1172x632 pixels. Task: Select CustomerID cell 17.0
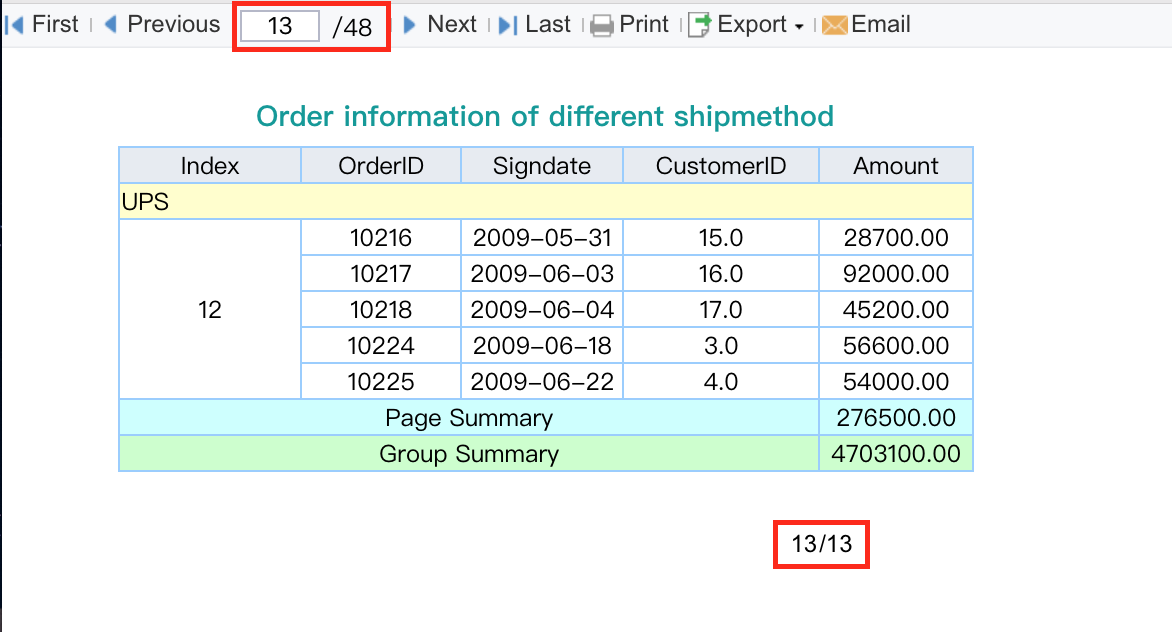point(721,309)
